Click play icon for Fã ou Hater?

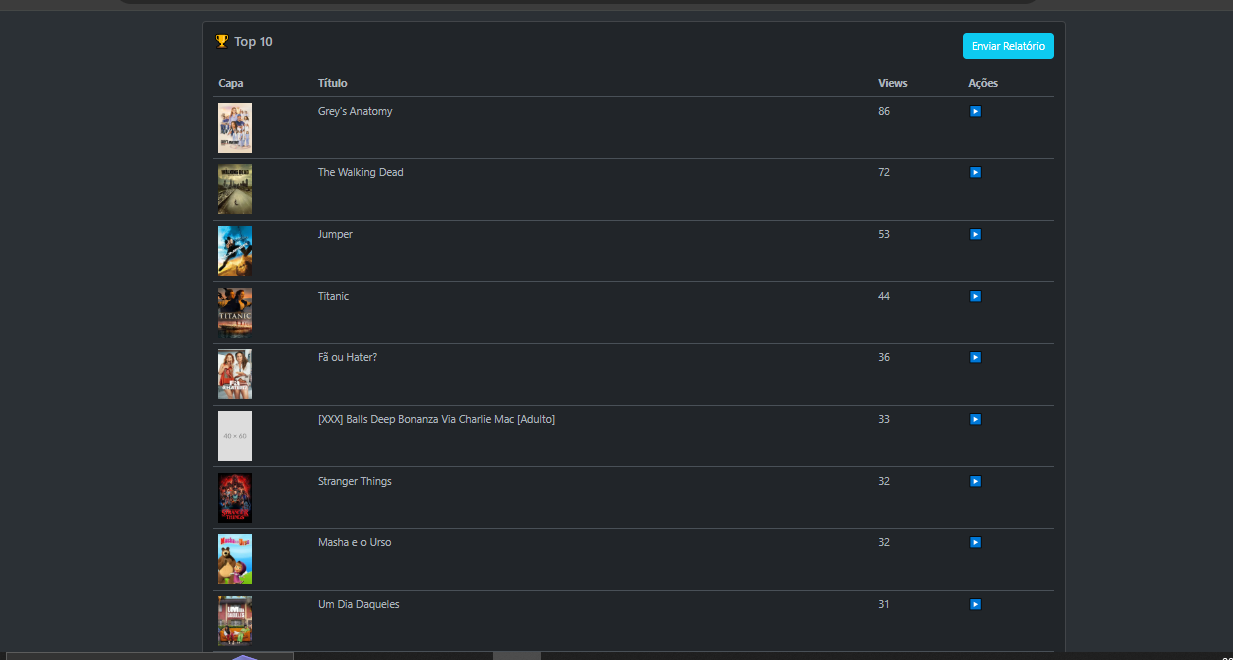coord(975,358)
